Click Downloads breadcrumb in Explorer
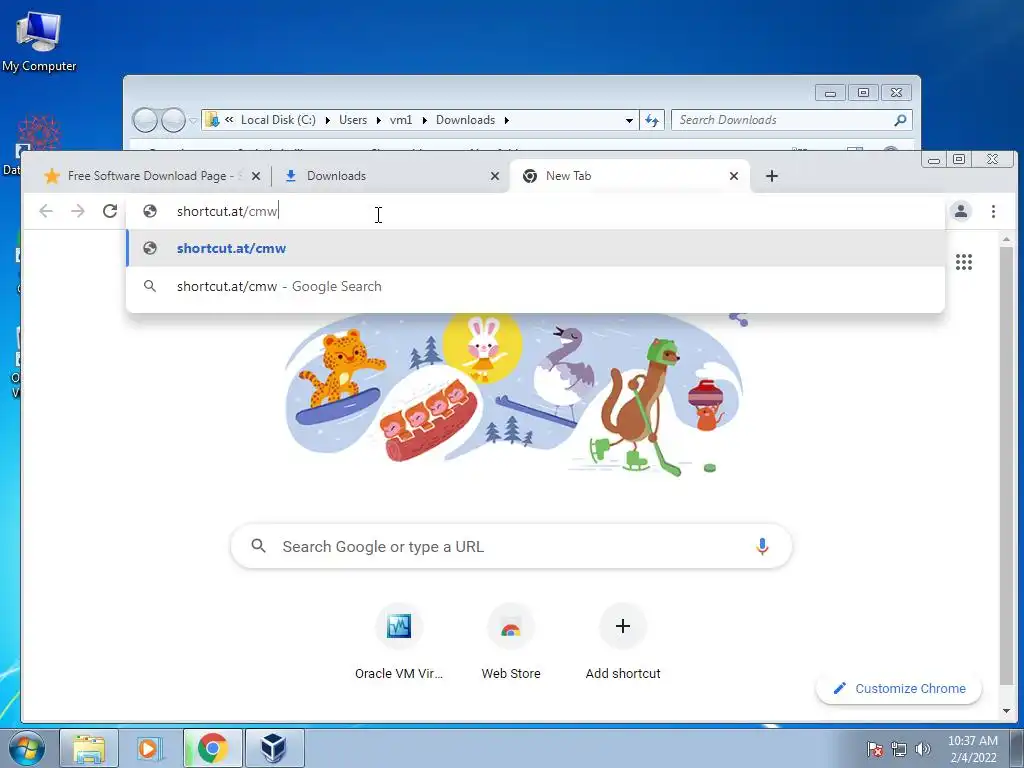 (x=466, y=120)
